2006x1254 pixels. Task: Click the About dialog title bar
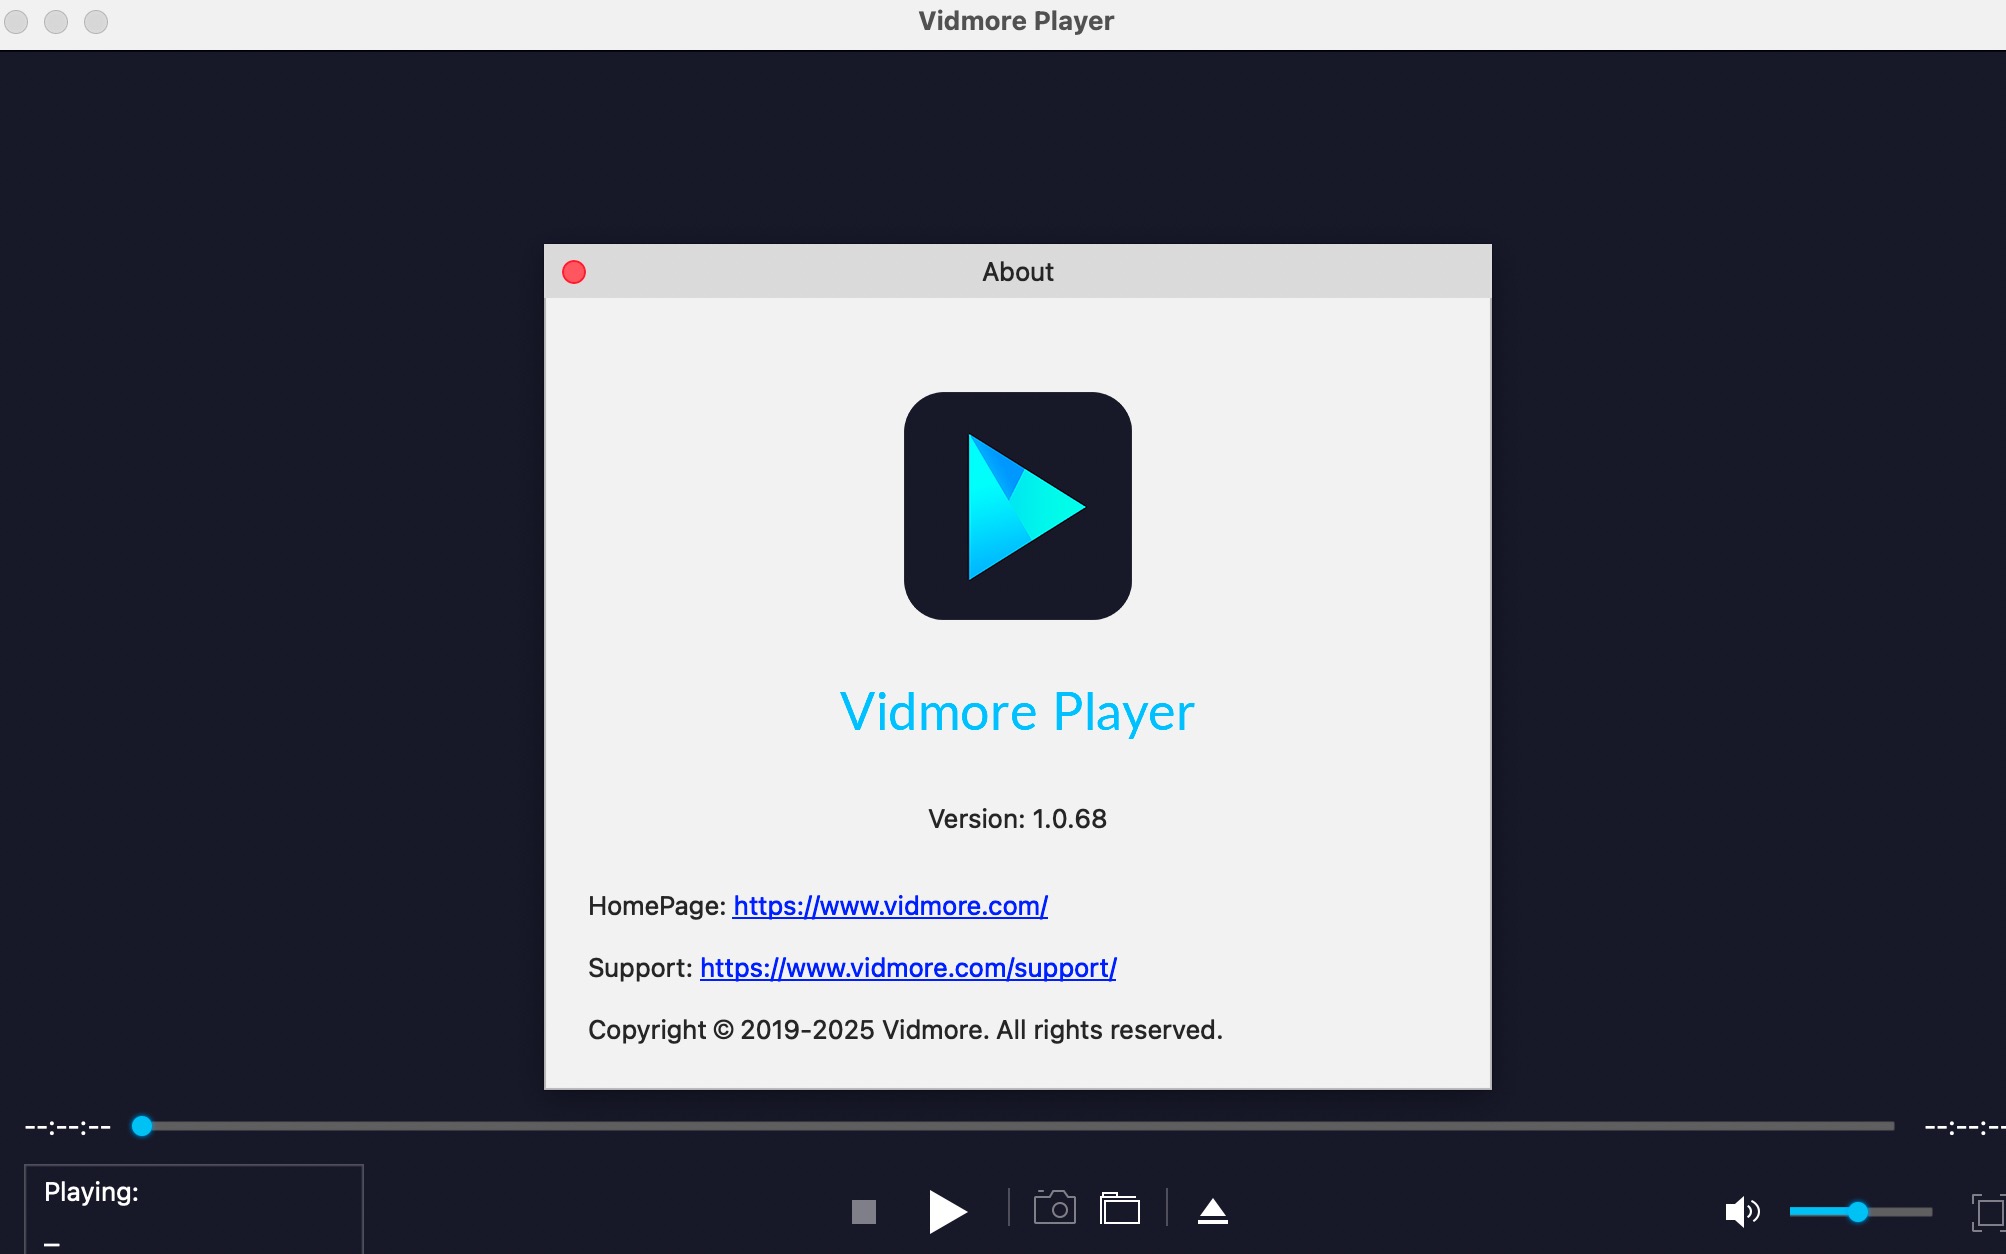1017,272
